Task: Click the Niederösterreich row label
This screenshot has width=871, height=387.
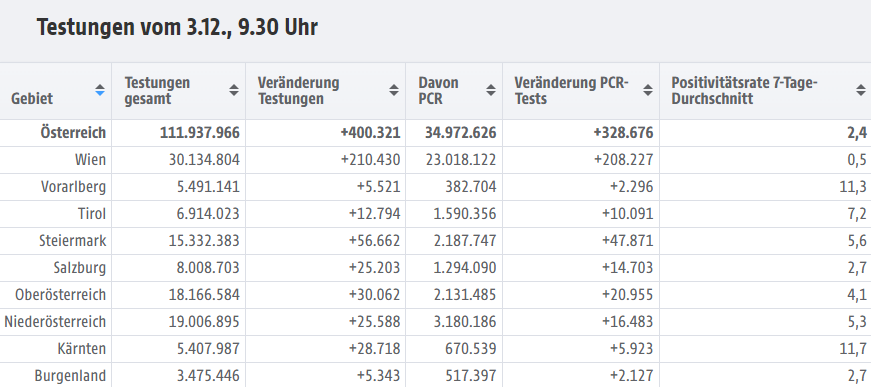Action: (55, 322)
